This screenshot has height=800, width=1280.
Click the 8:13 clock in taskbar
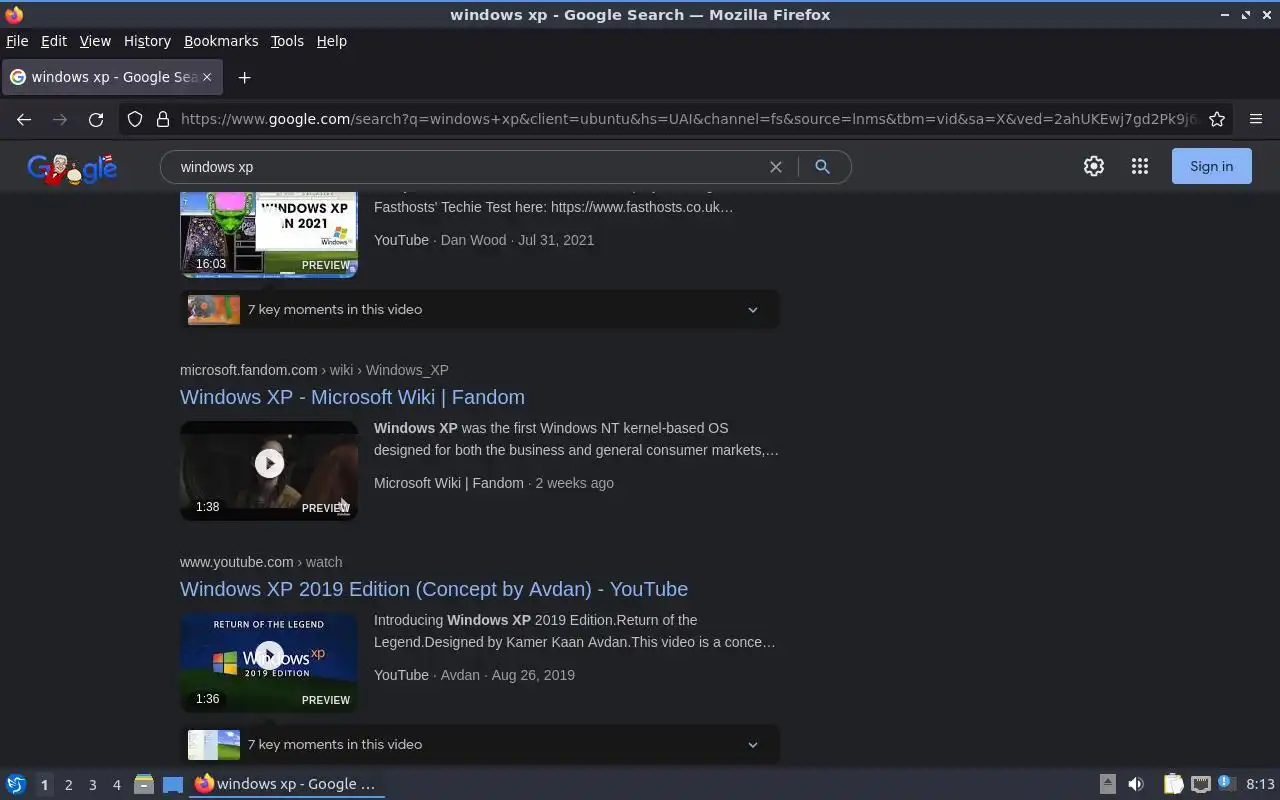(1261, 784)
